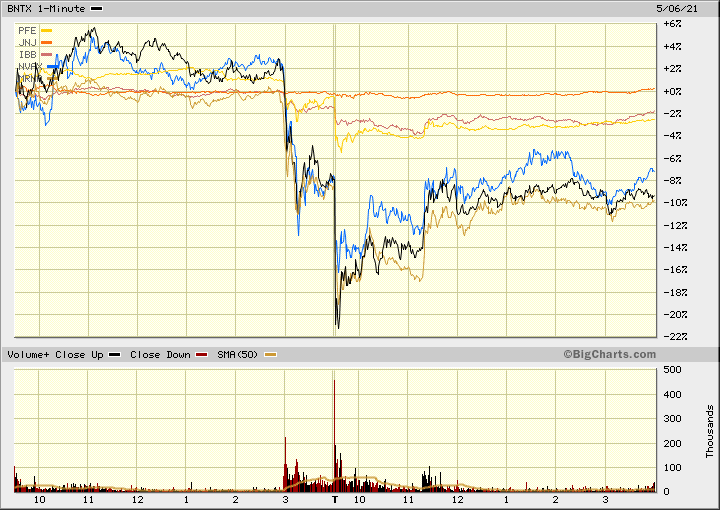Click the -20% price axis label
The width and height of the screenshot is (720, 510).
pos(675,314)
